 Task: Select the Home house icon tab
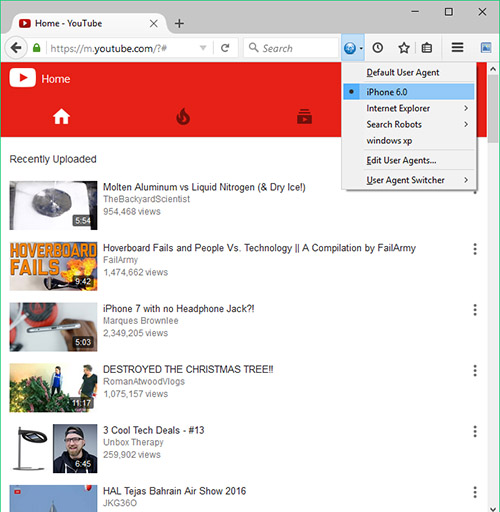click(61, 117)
